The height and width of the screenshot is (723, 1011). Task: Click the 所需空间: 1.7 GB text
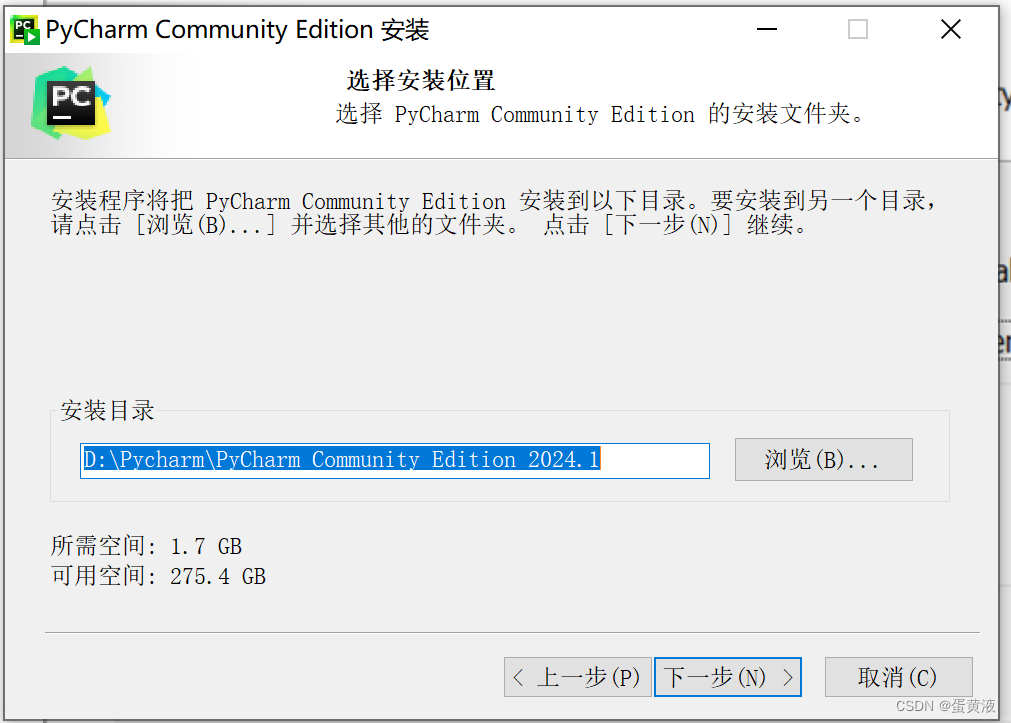(x=146, y=546)
